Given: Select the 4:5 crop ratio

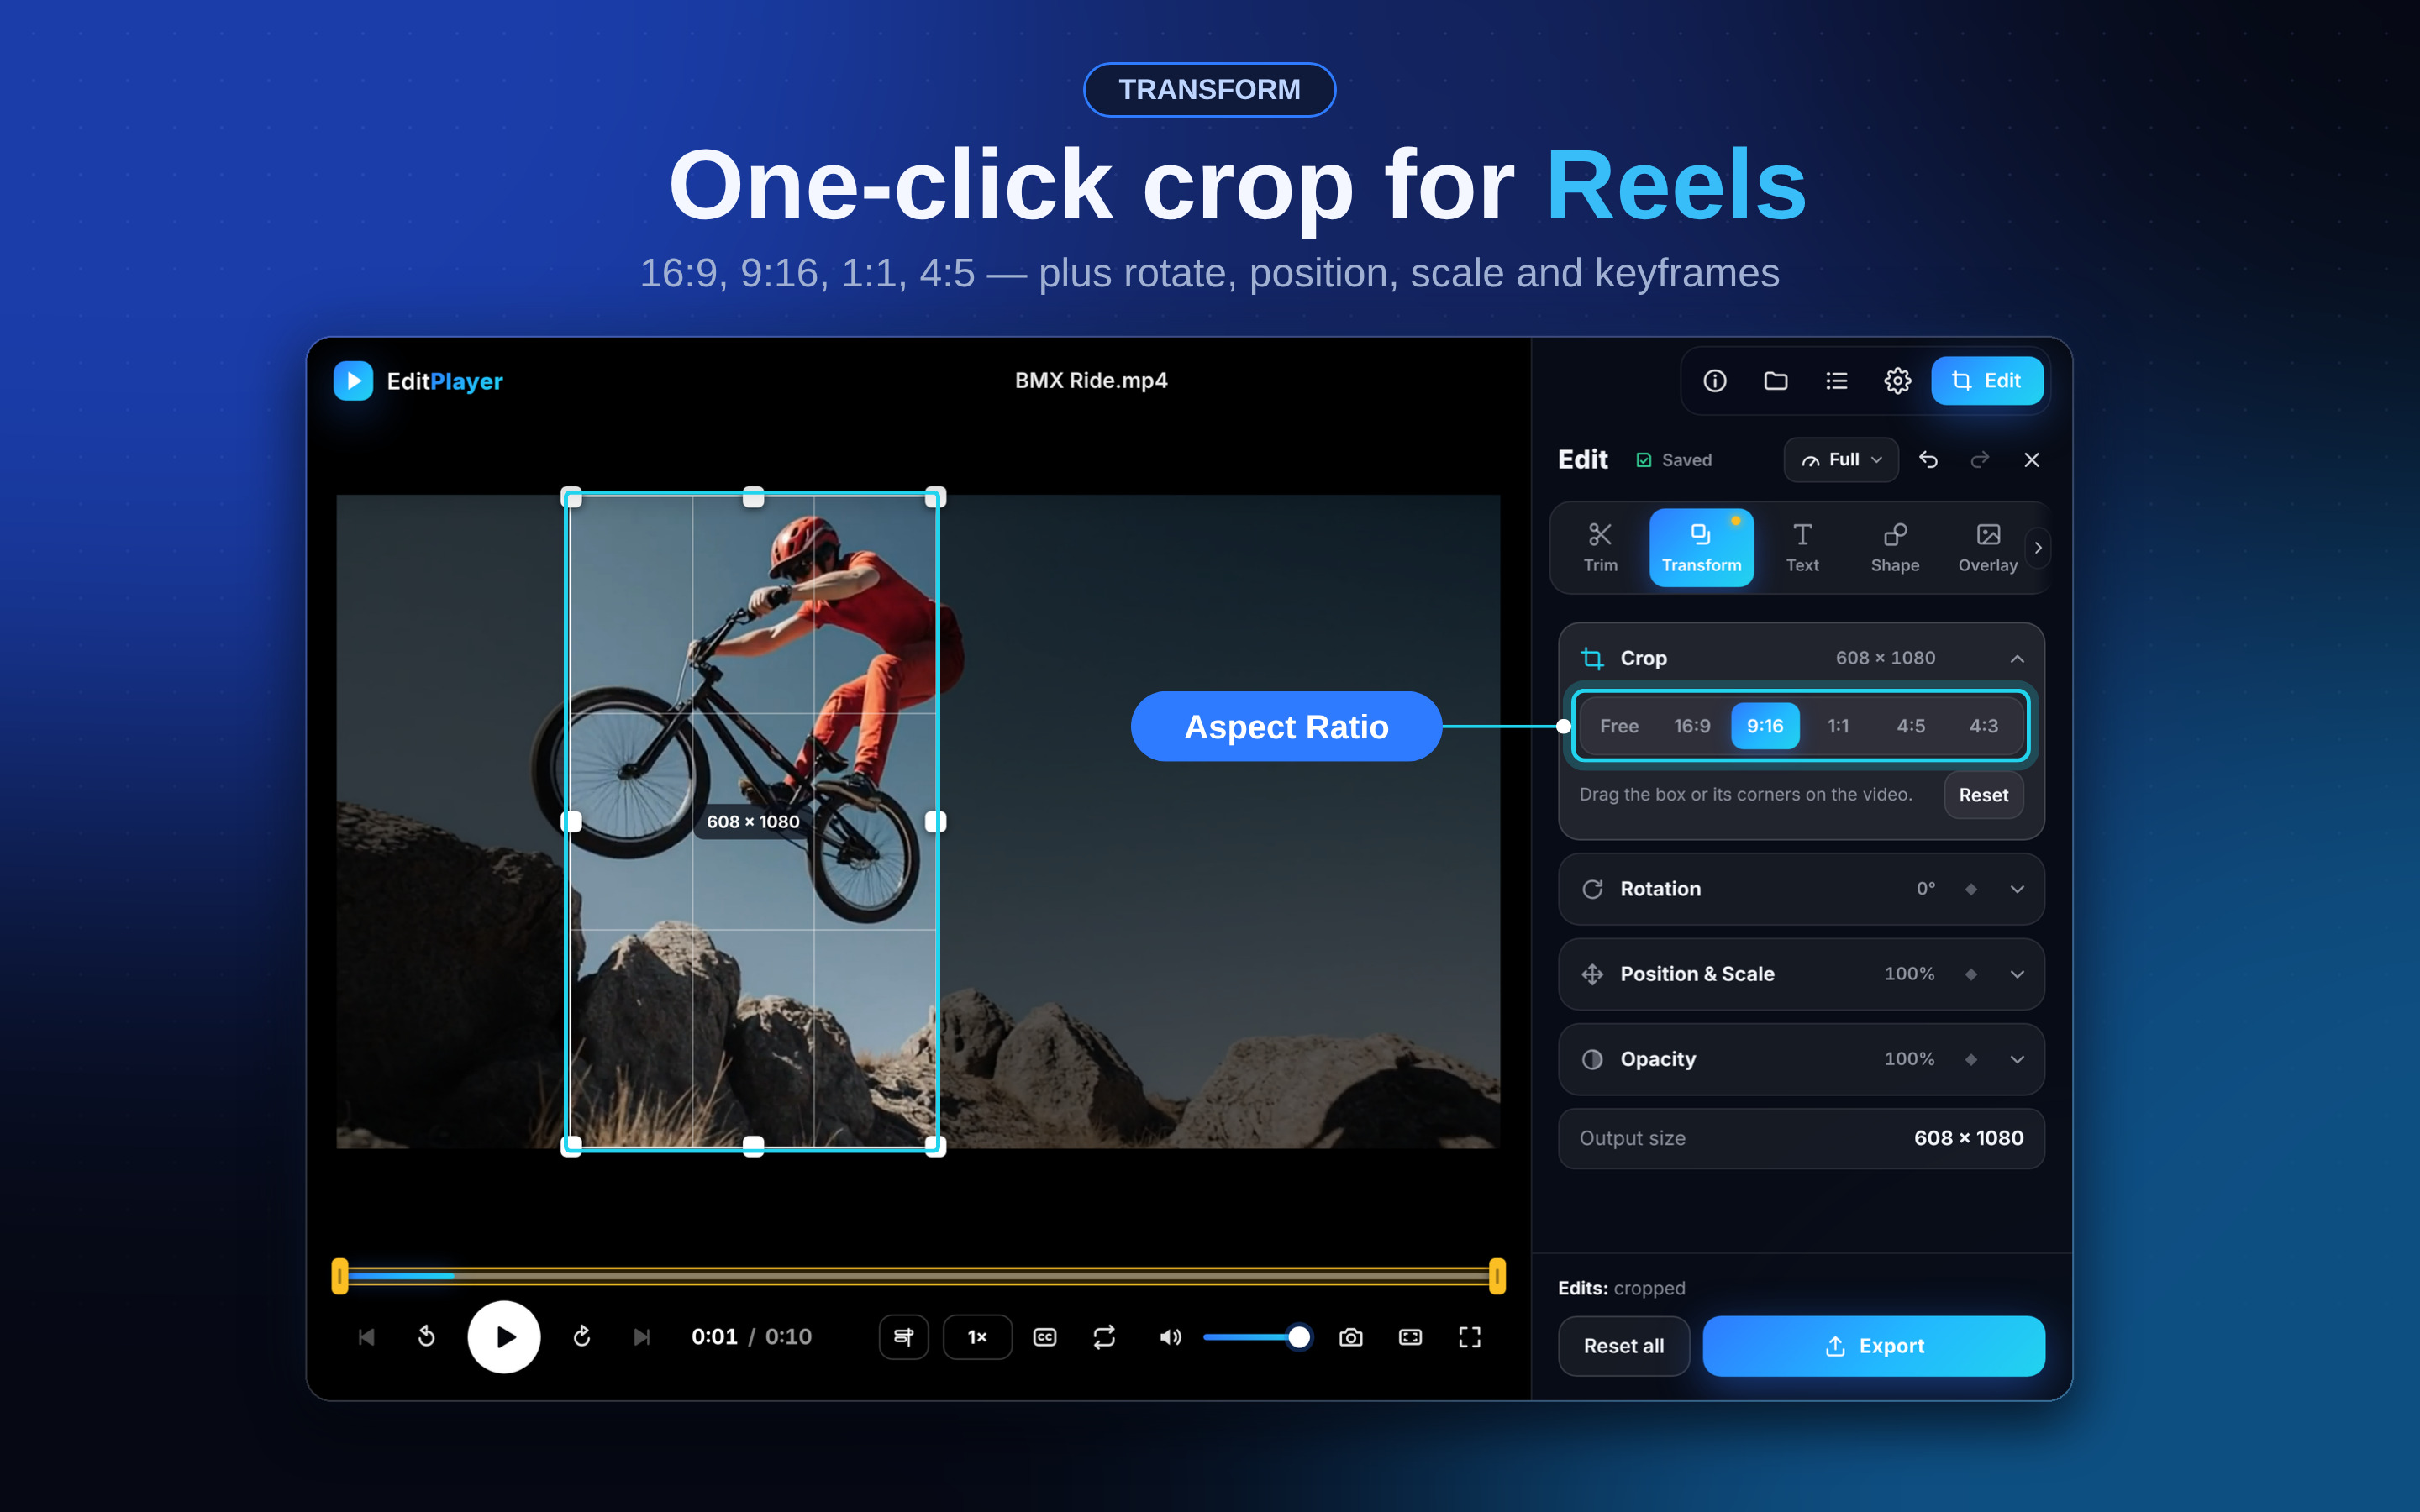Looking at the screenshot, I should (1911, 726).
